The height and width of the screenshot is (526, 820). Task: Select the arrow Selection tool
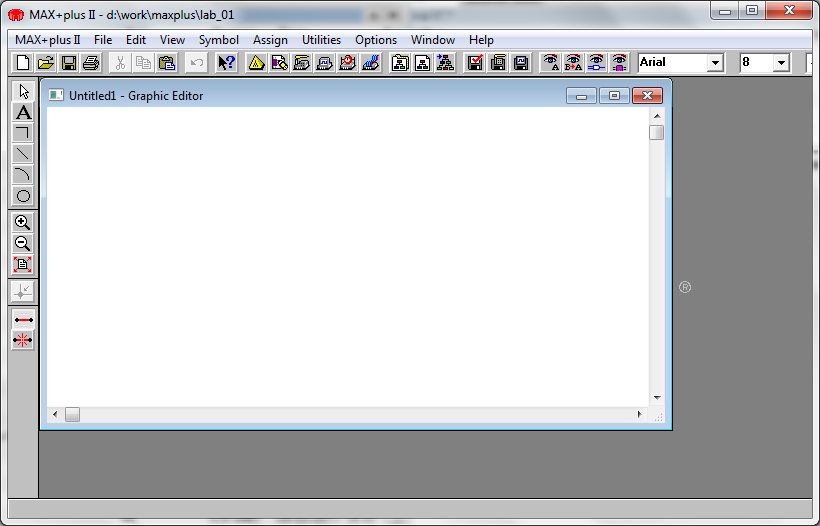click(x=23, y=92)
